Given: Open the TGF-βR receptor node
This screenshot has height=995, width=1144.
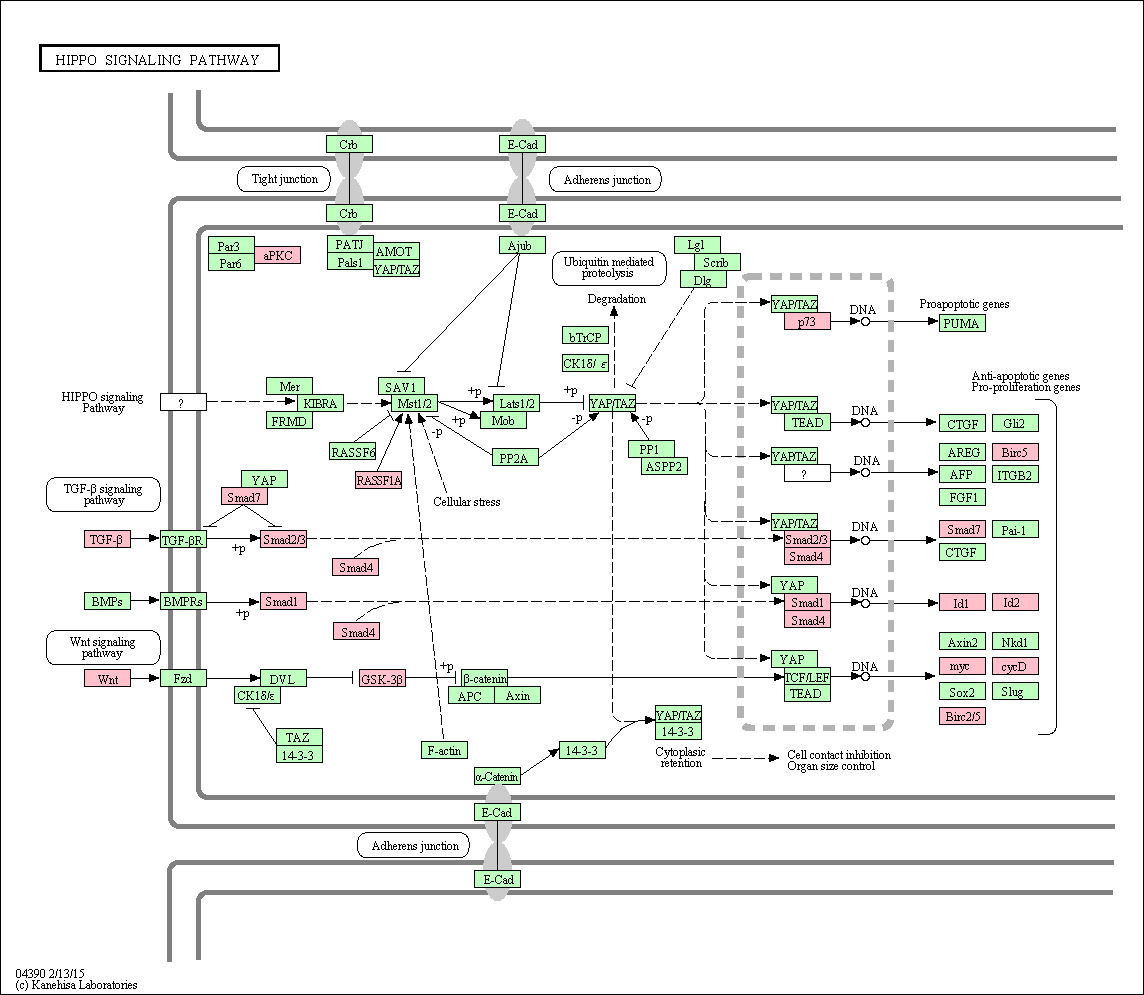Looking at the screenshot, I should 183,540.
